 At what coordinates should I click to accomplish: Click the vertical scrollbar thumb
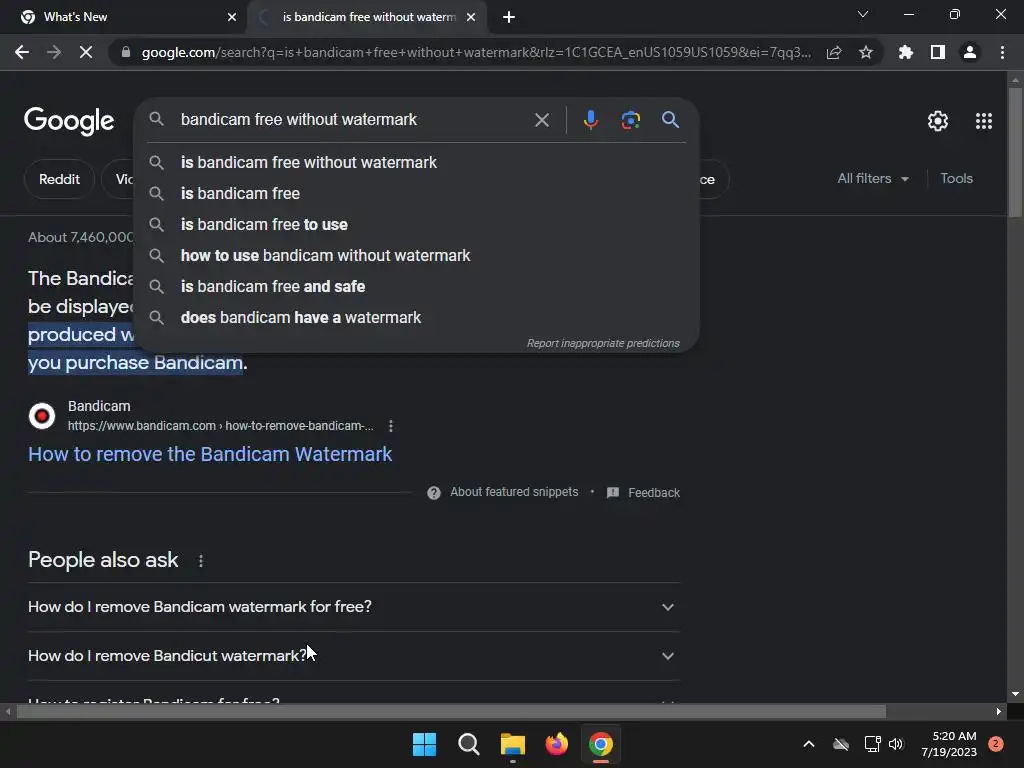pyautogui.click(x=1014, y=152)
